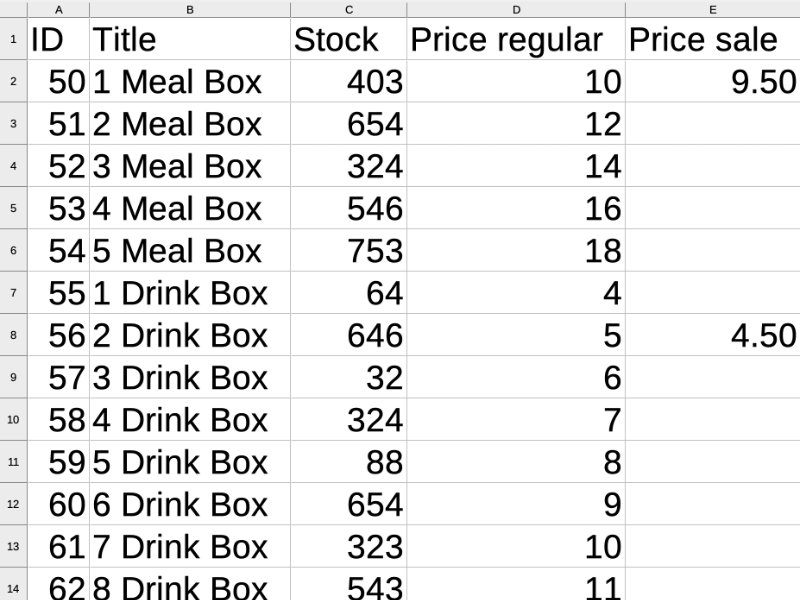Click the Stock header cell
This screenshot has width=800, height=600.
coord(348,39)
